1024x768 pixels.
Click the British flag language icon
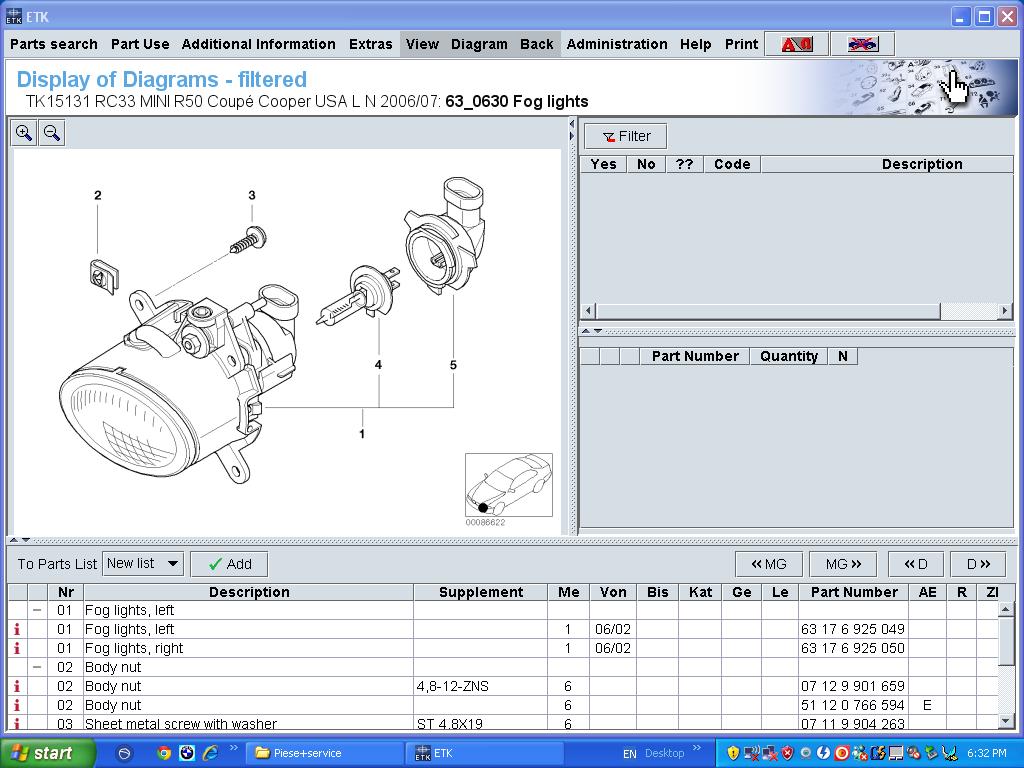coord(861,44)
